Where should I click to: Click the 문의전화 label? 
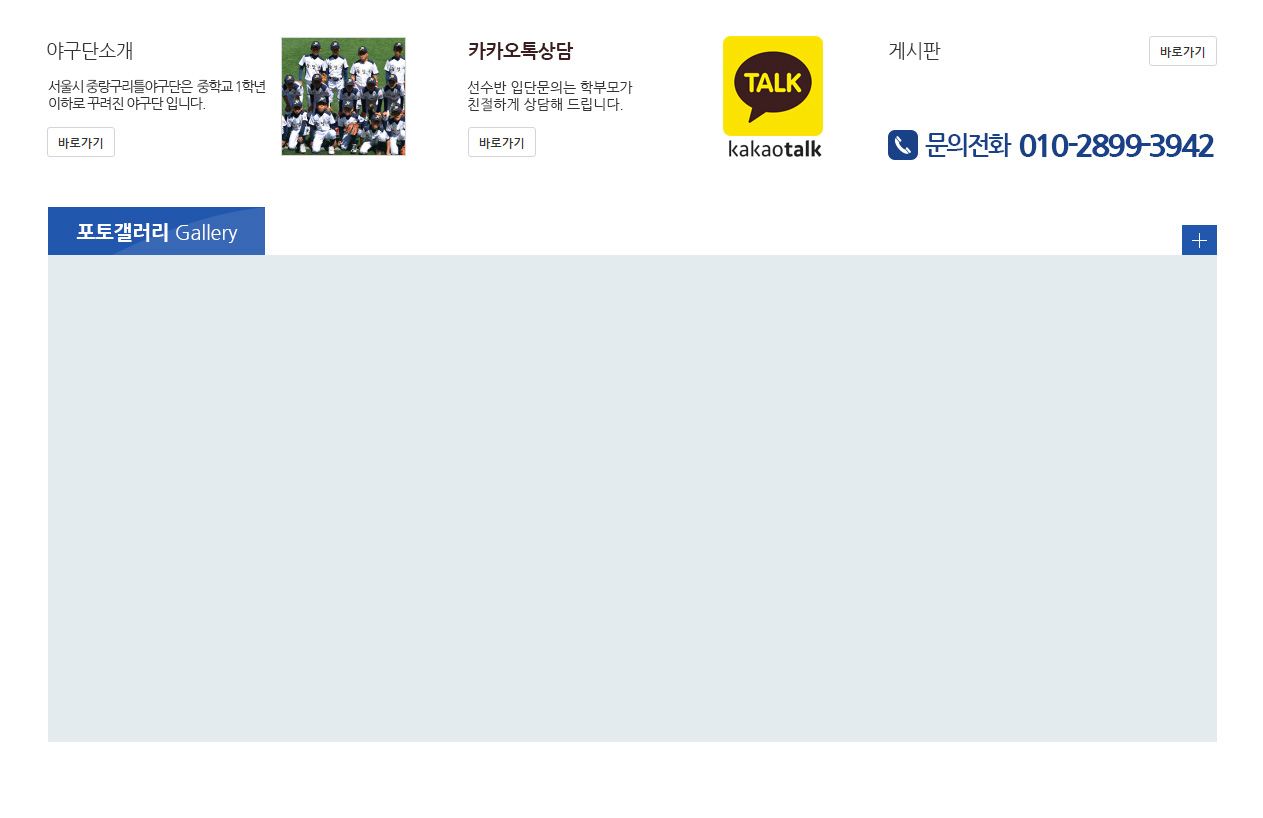pos(968,145)
